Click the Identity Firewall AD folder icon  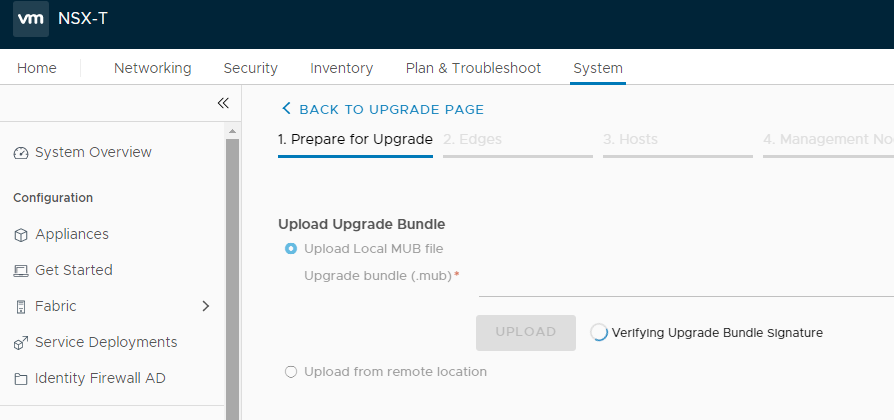click(21, 379)
